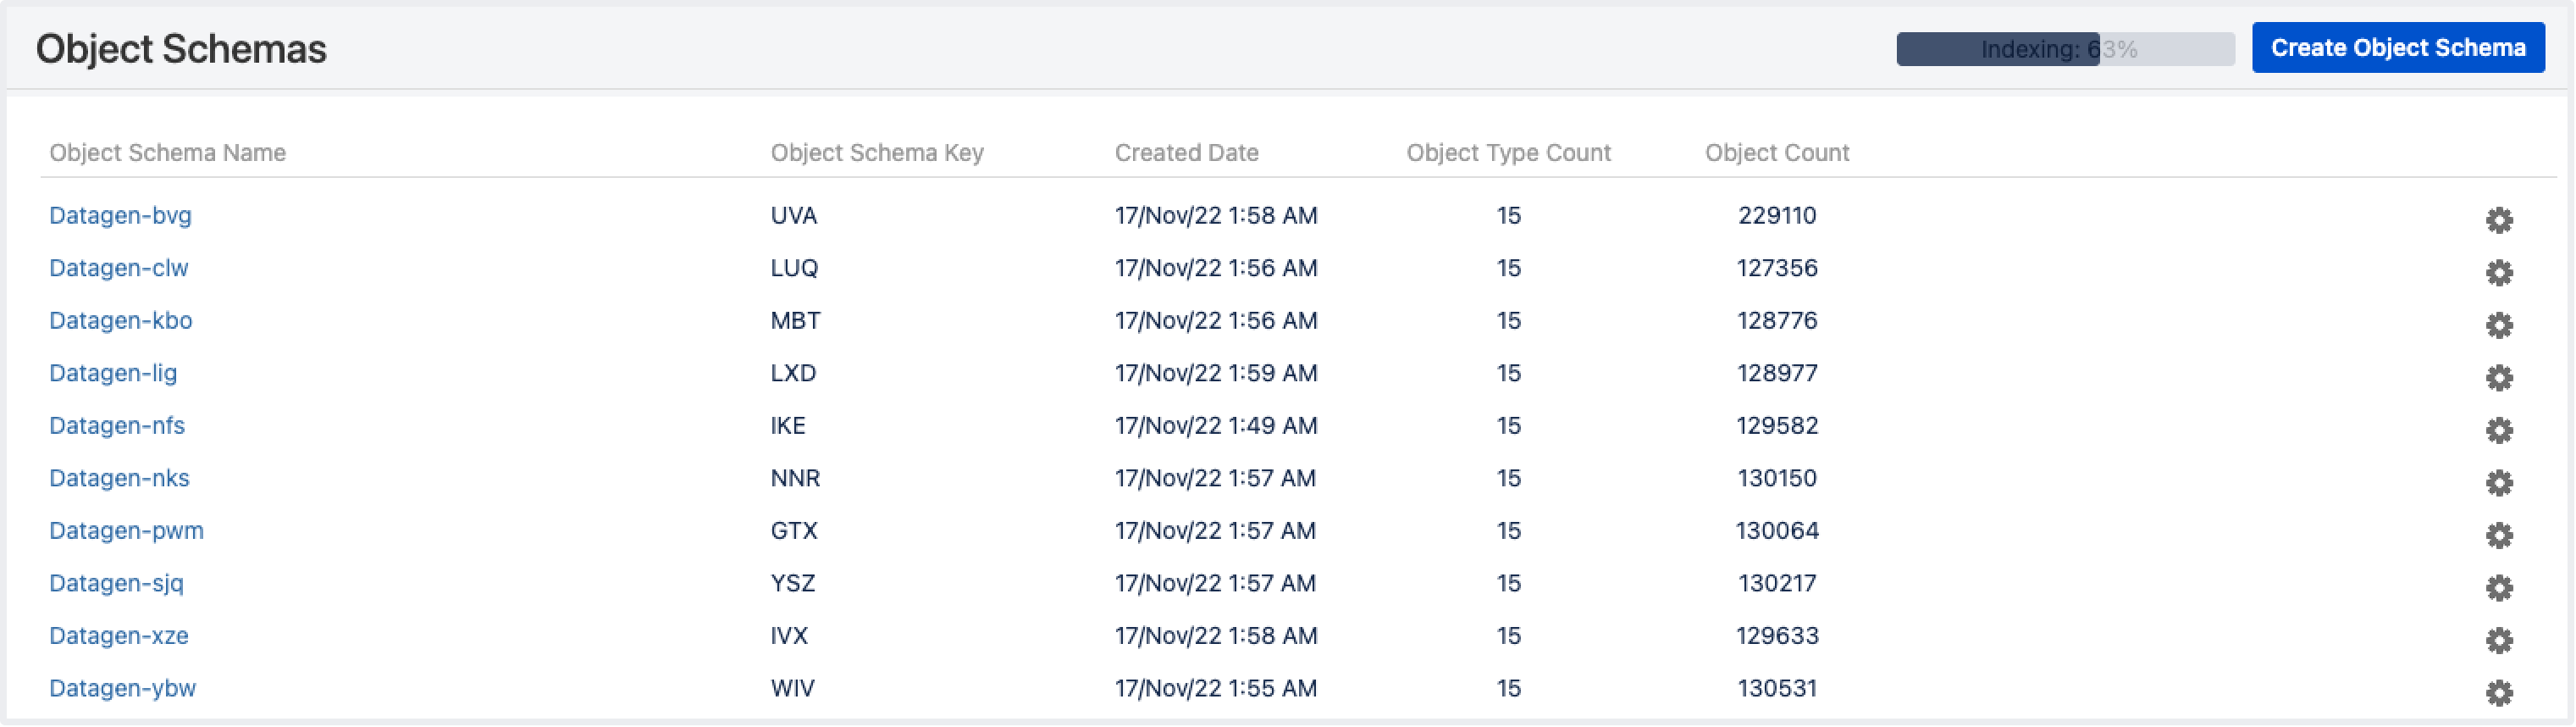Click the Object Schema Name column header

click(167, 152)
